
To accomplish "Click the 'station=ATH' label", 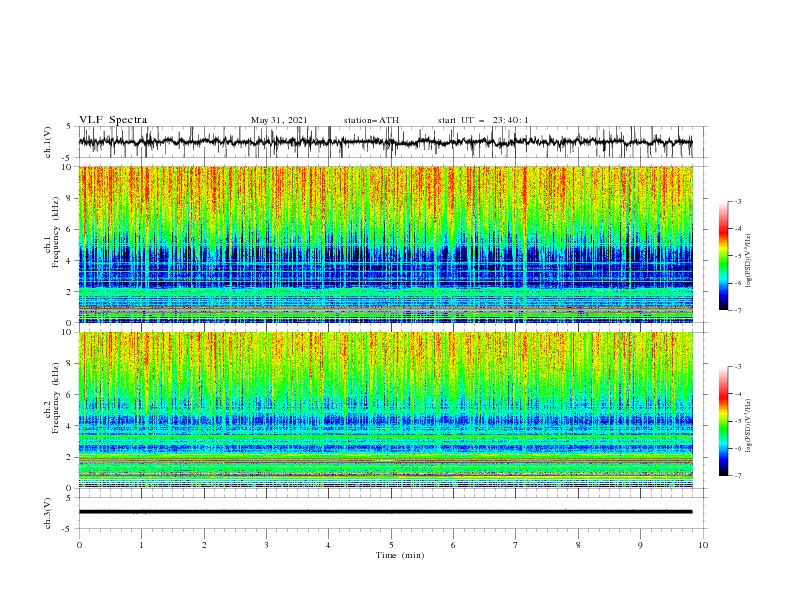I will coord(371,120).
